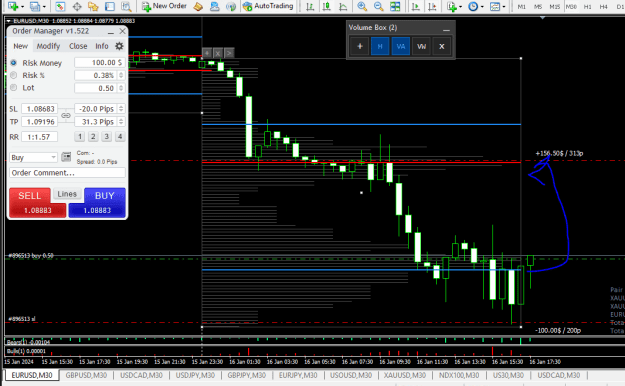This screenshot has width=625, height=386.
Task: Click the New Order toolbar button
Action: tap(164, 6)
